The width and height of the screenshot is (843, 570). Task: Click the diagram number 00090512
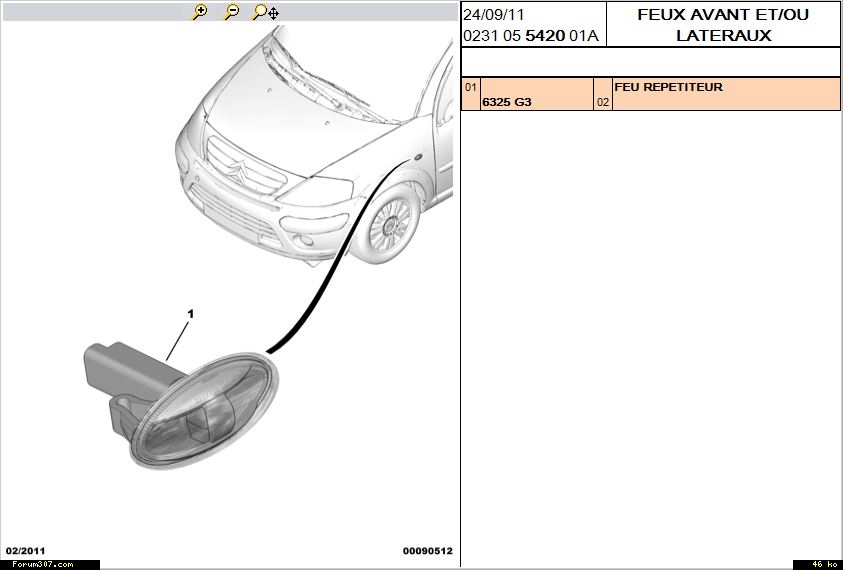[428, 550]
